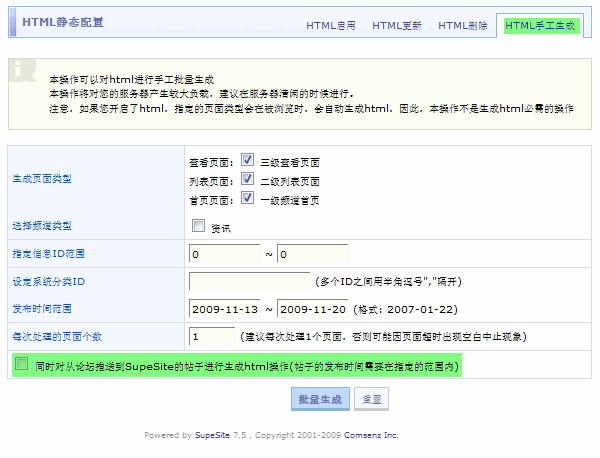Select the 每次处理的页面个数 input field
The image size is (600, 458).
coord(211,336)
